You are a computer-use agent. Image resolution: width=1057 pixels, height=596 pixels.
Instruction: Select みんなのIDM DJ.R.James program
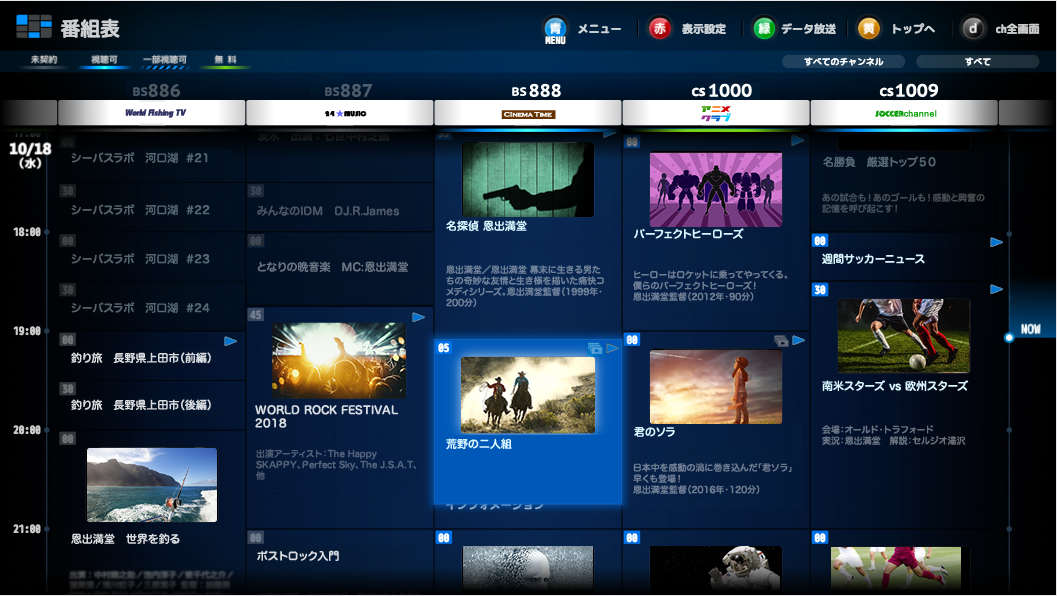pyautogui.click(x=340, y=208)
